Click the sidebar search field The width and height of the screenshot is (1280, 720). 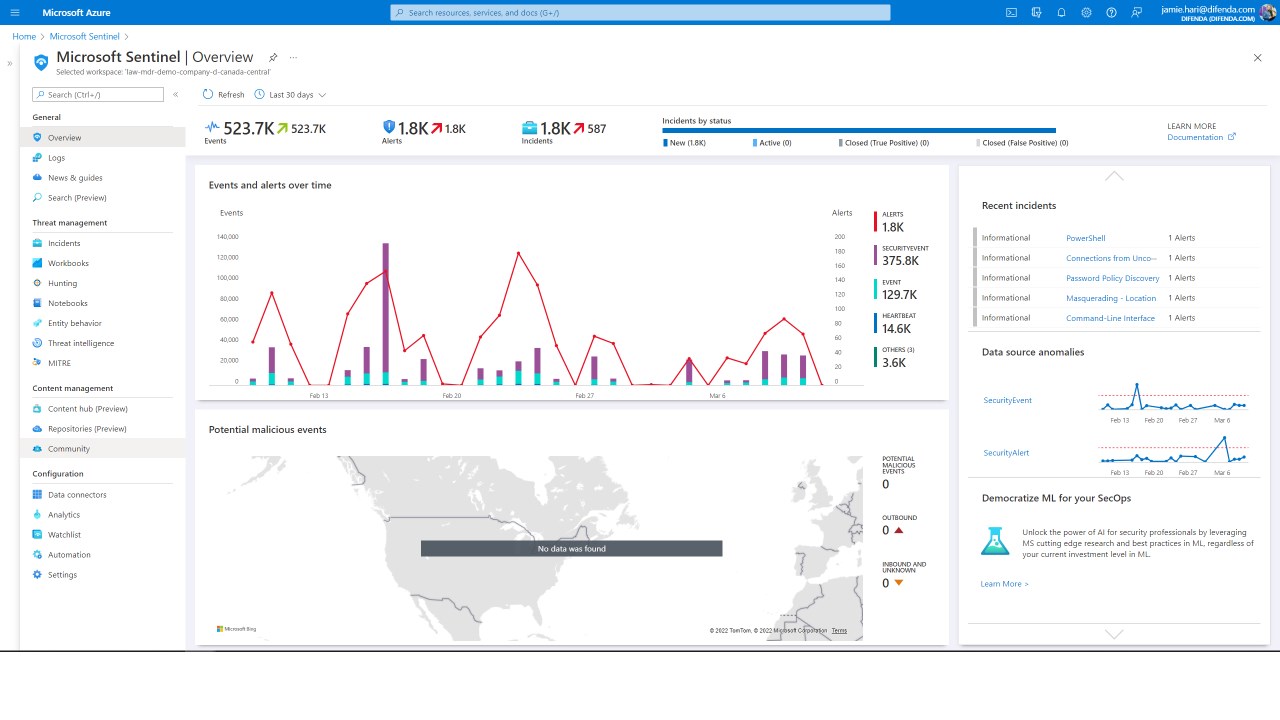click(x=98, y=94)
